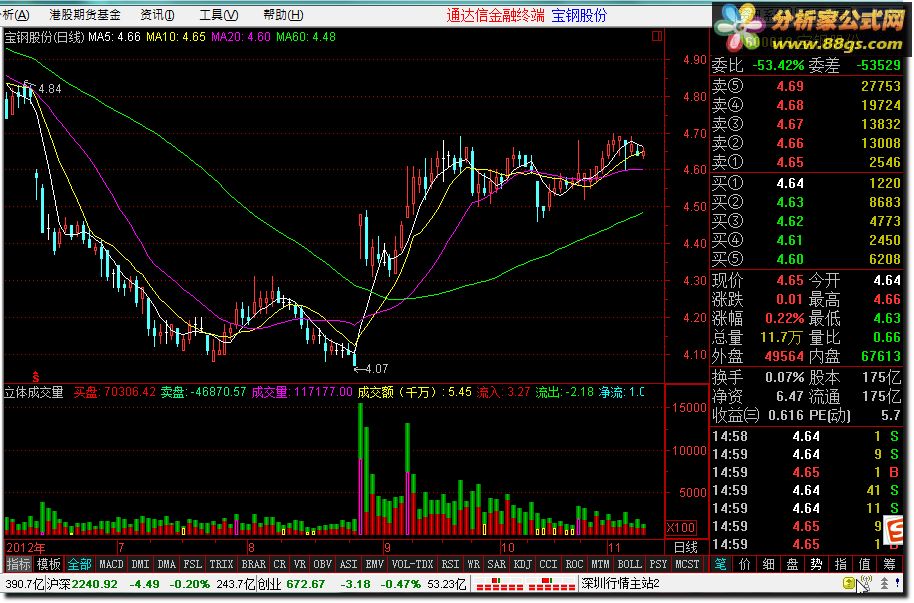914x603 pixels.
Task: Switch to the VOL-TDX indicator
Action: 412,564
